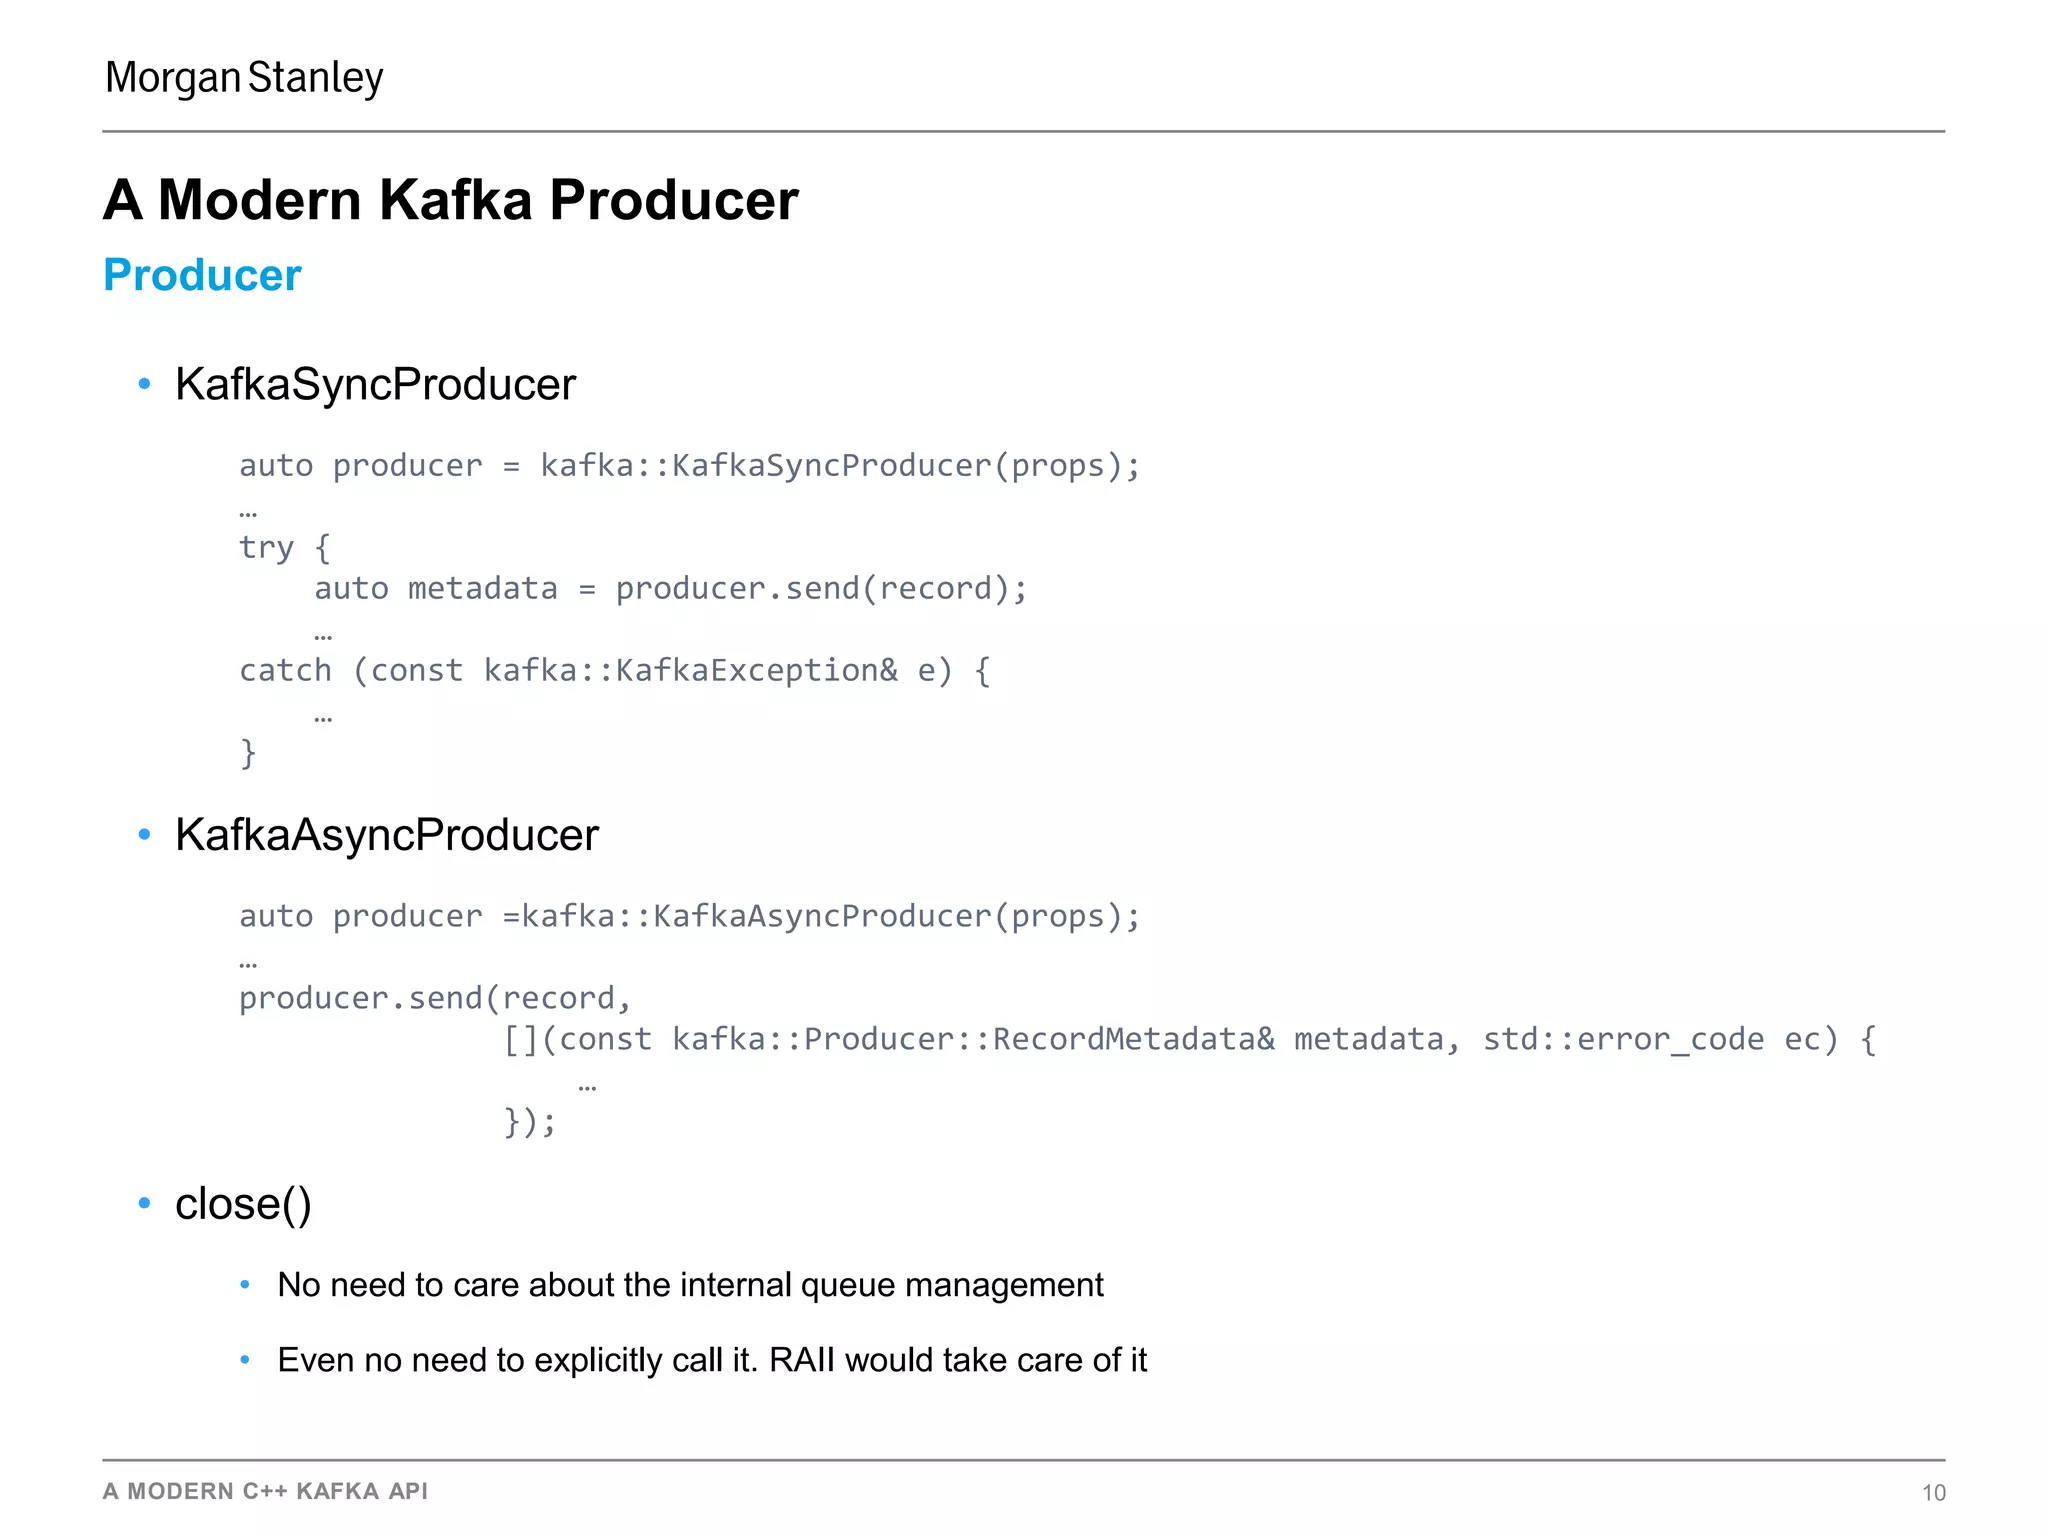Image resolution: width=2048 pixels, height=1536 pixels.
Task: Click the producer.send(record); metadata line
Action: pyautogui.click(x=670, y=589)
